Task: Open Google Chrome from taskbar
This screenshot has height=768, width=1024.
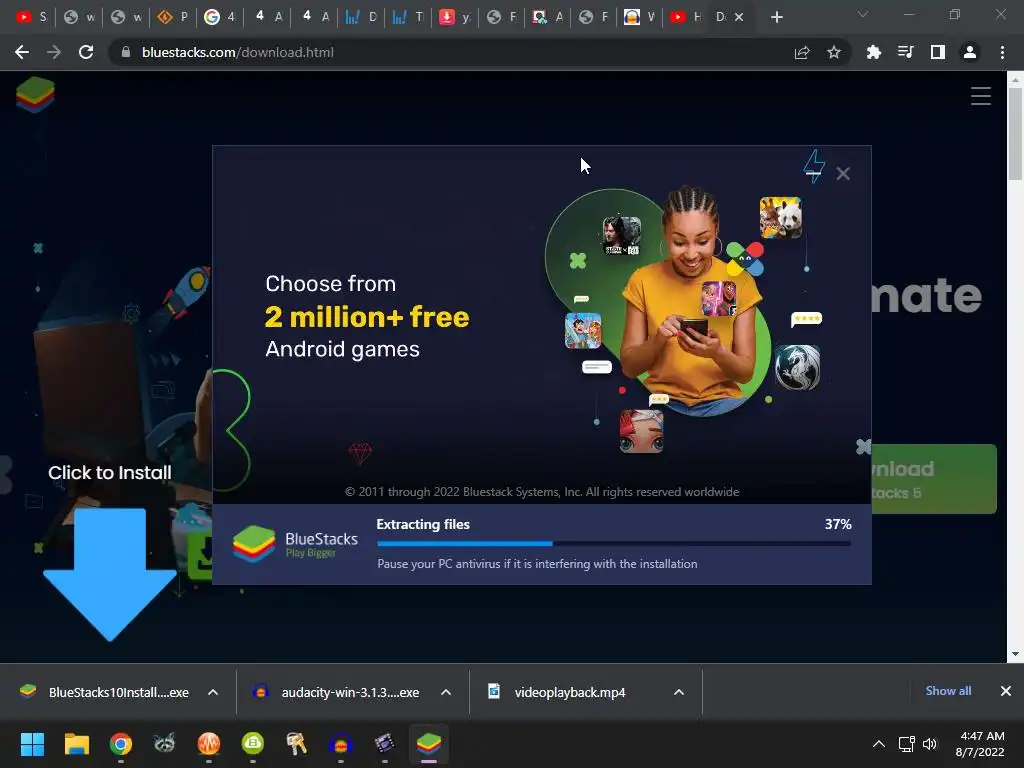Action: pyautogui.click(x=121, y=744)
